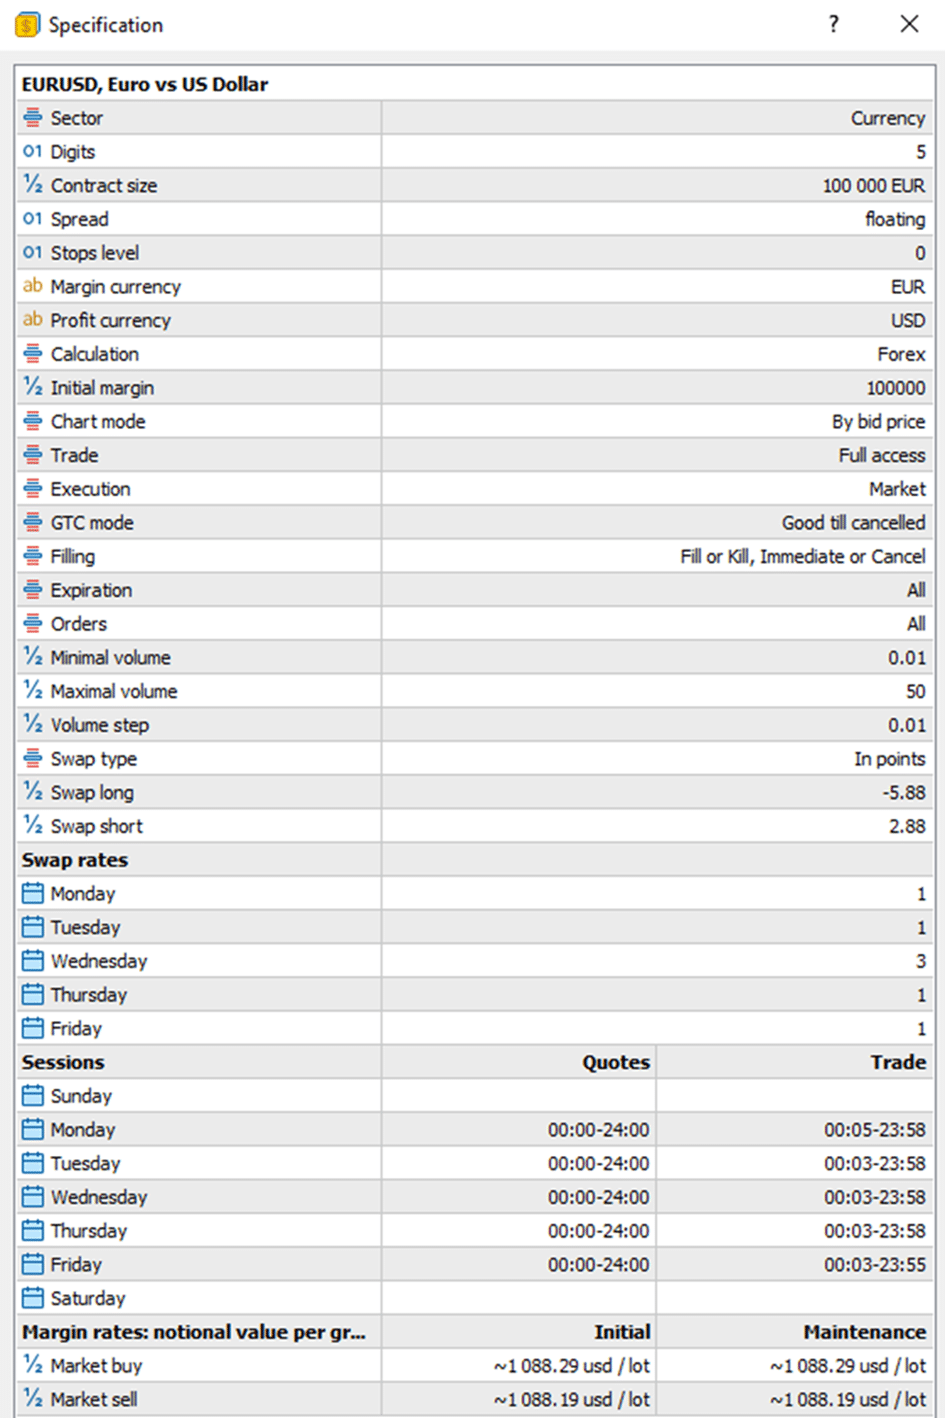Screen dimensions: 945x1418
Task: Click the ab icon beside Profit currency
Action: pos(33,320)
